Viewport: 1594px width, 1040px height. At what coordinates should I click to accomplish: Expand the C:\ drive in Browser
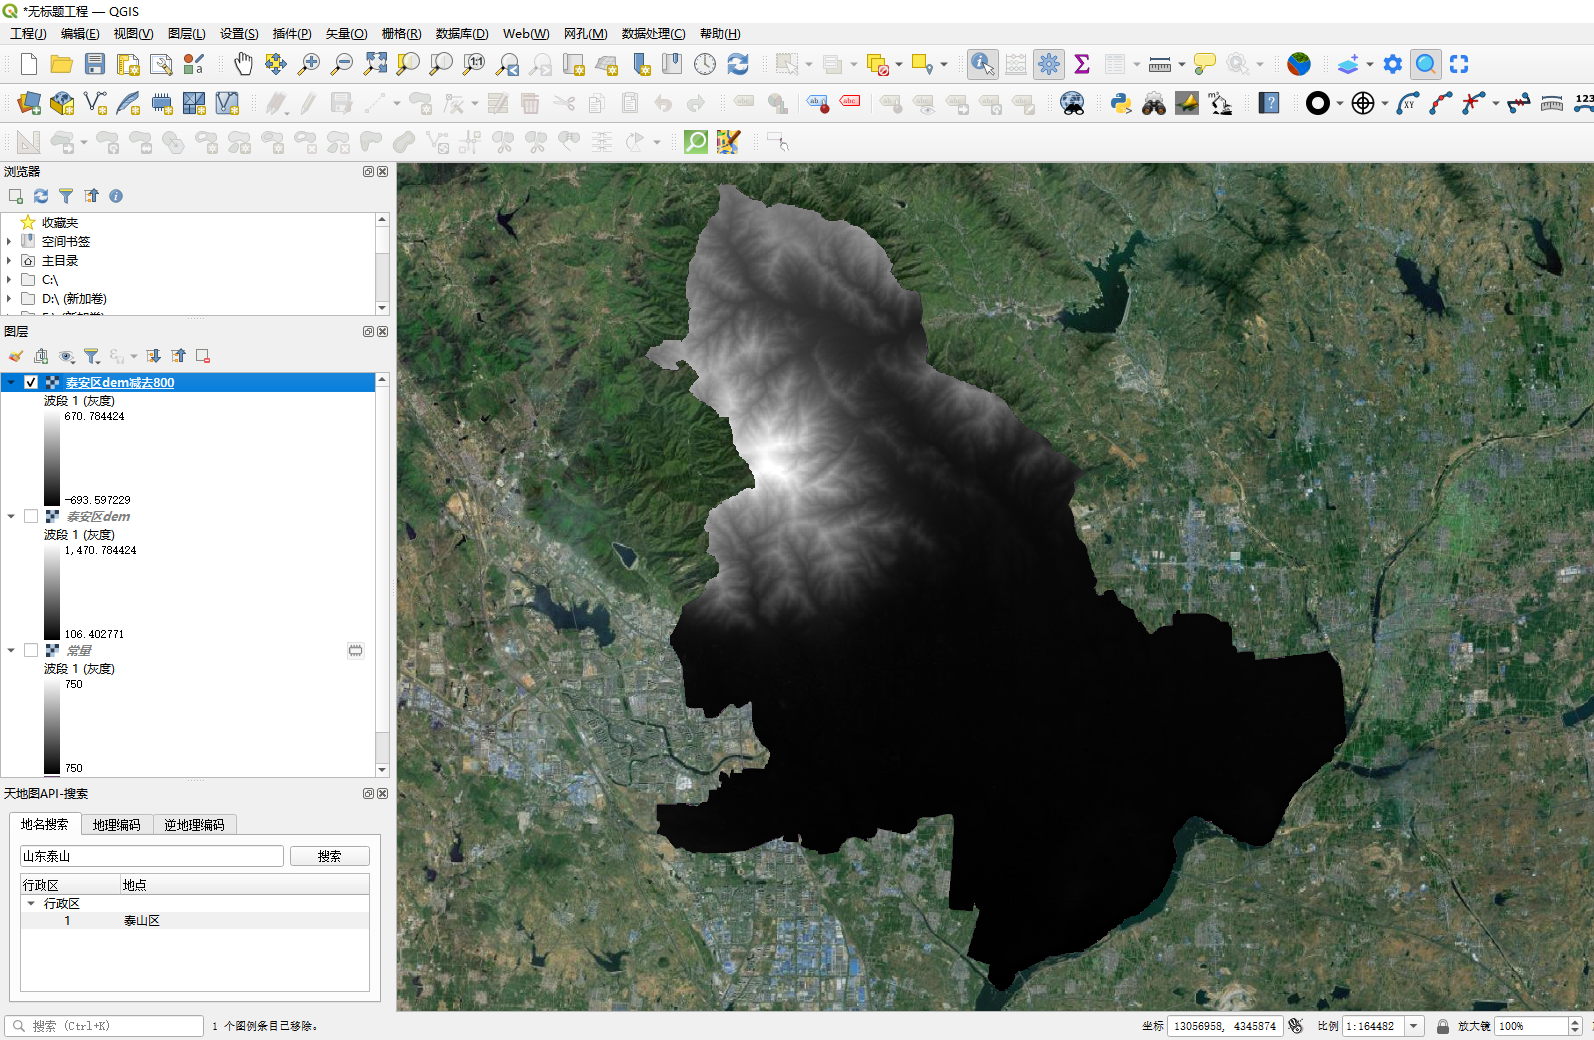point(9,279)
